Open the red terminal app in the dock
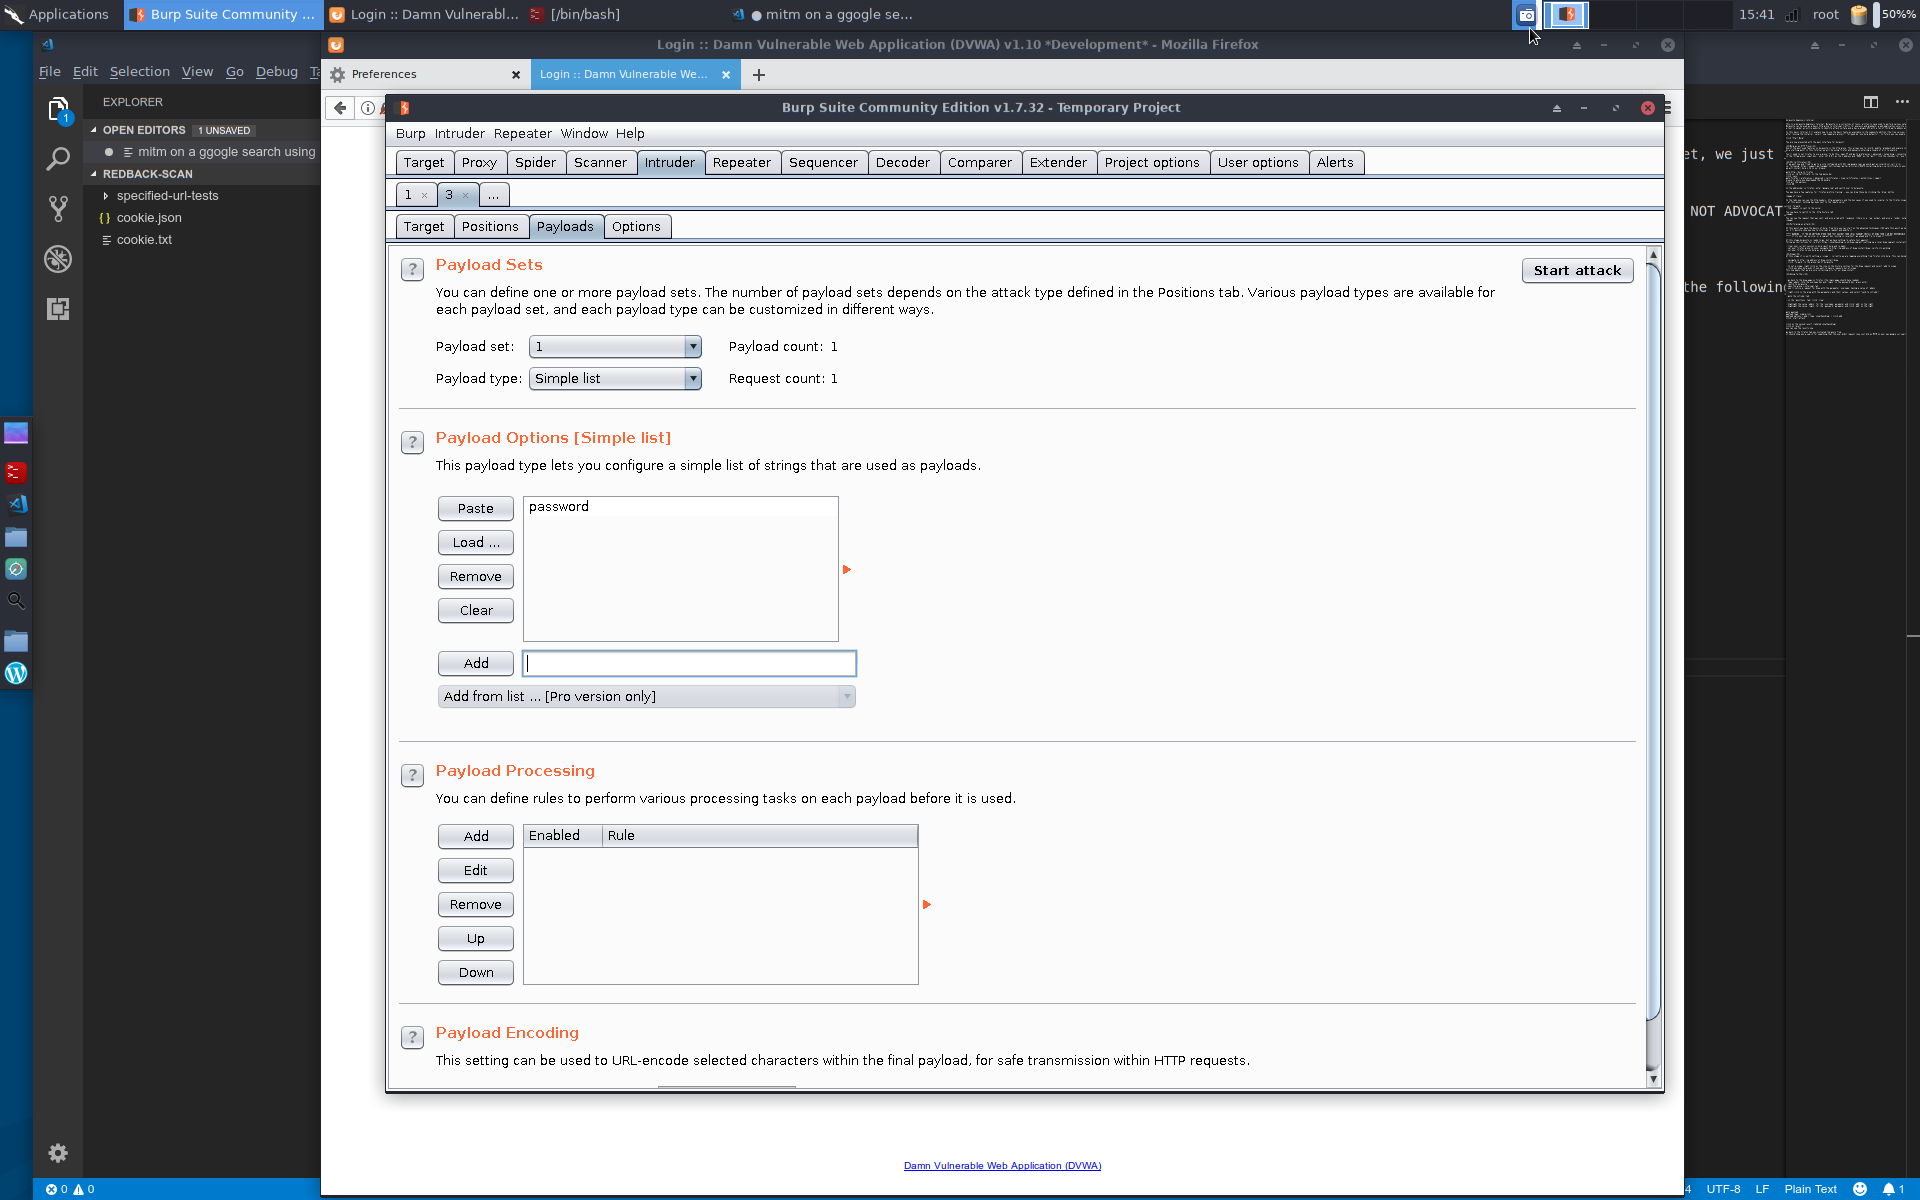This screenshot has height=1200, width=1920. coord(16,472)
